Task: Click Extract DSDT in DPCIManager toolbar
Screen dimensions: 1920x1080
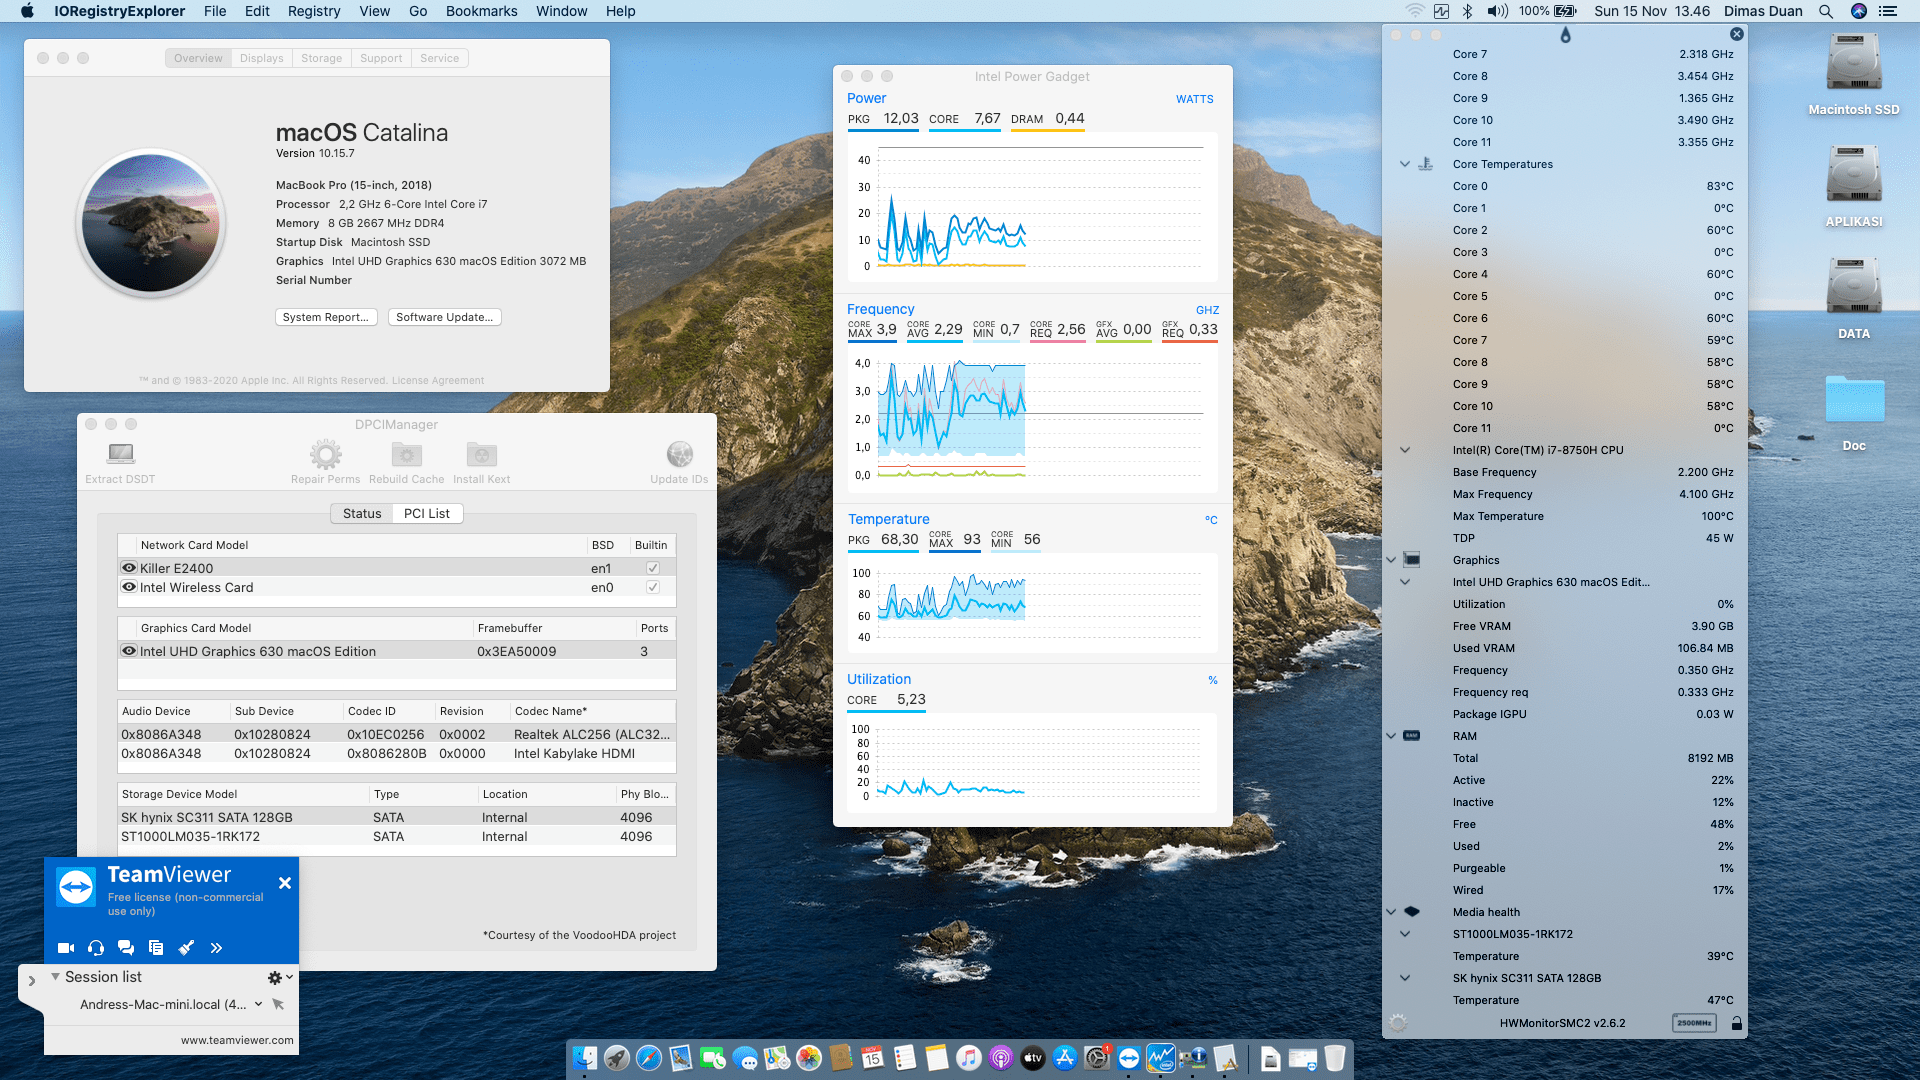Action: click(119, 459)
